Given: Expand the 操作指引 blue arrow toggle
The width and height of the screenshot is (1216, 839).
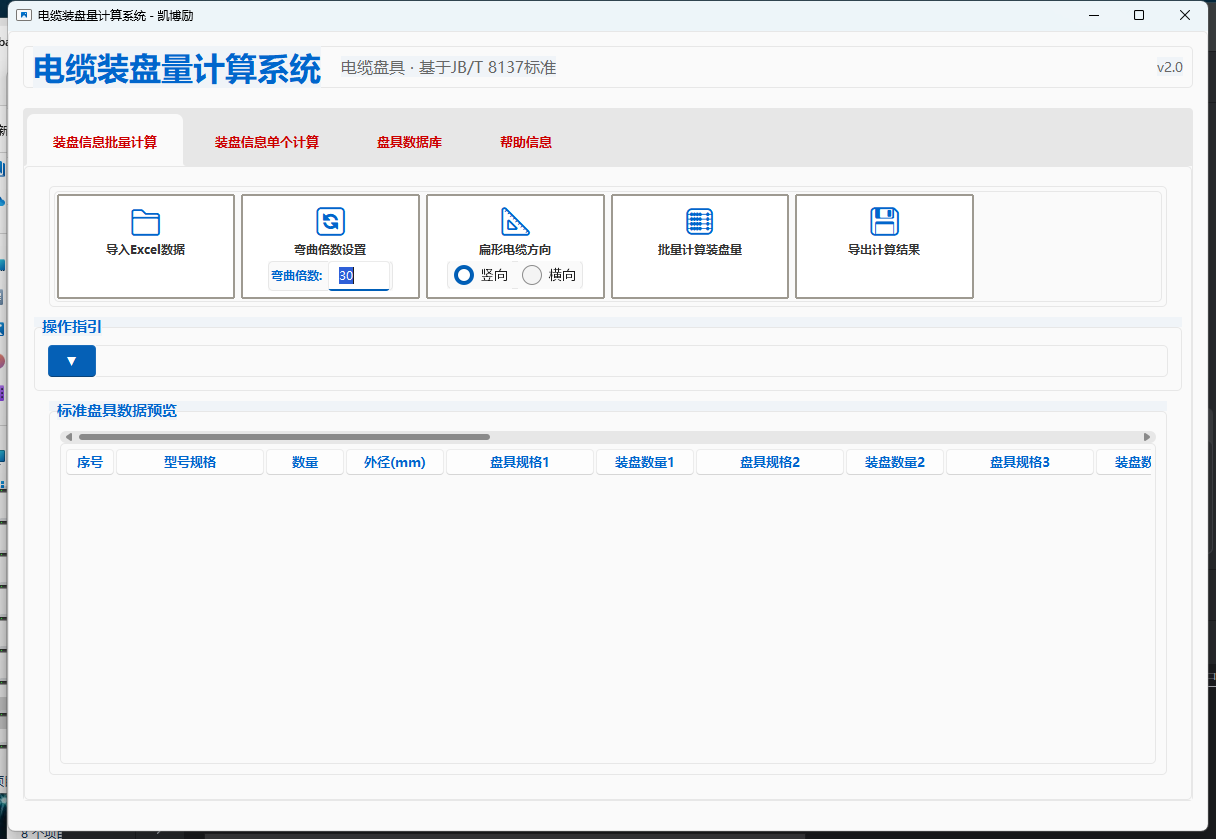Looking at the screenshot, I should tap(72, 361).
